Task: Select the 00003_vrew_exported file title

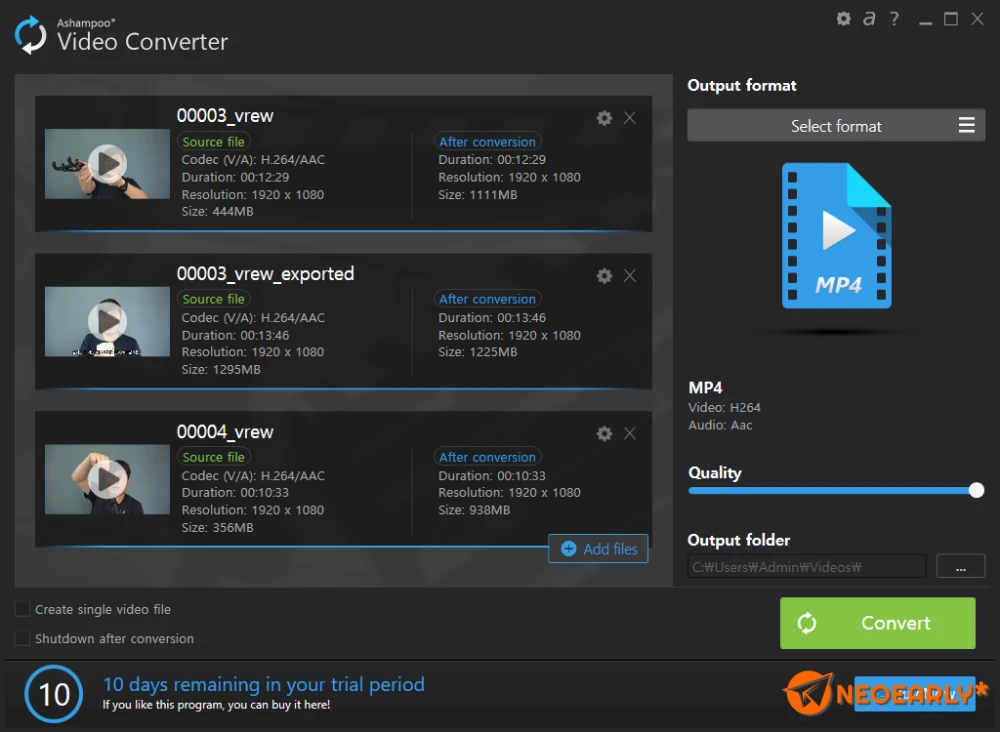Action: tap(265, 274)
